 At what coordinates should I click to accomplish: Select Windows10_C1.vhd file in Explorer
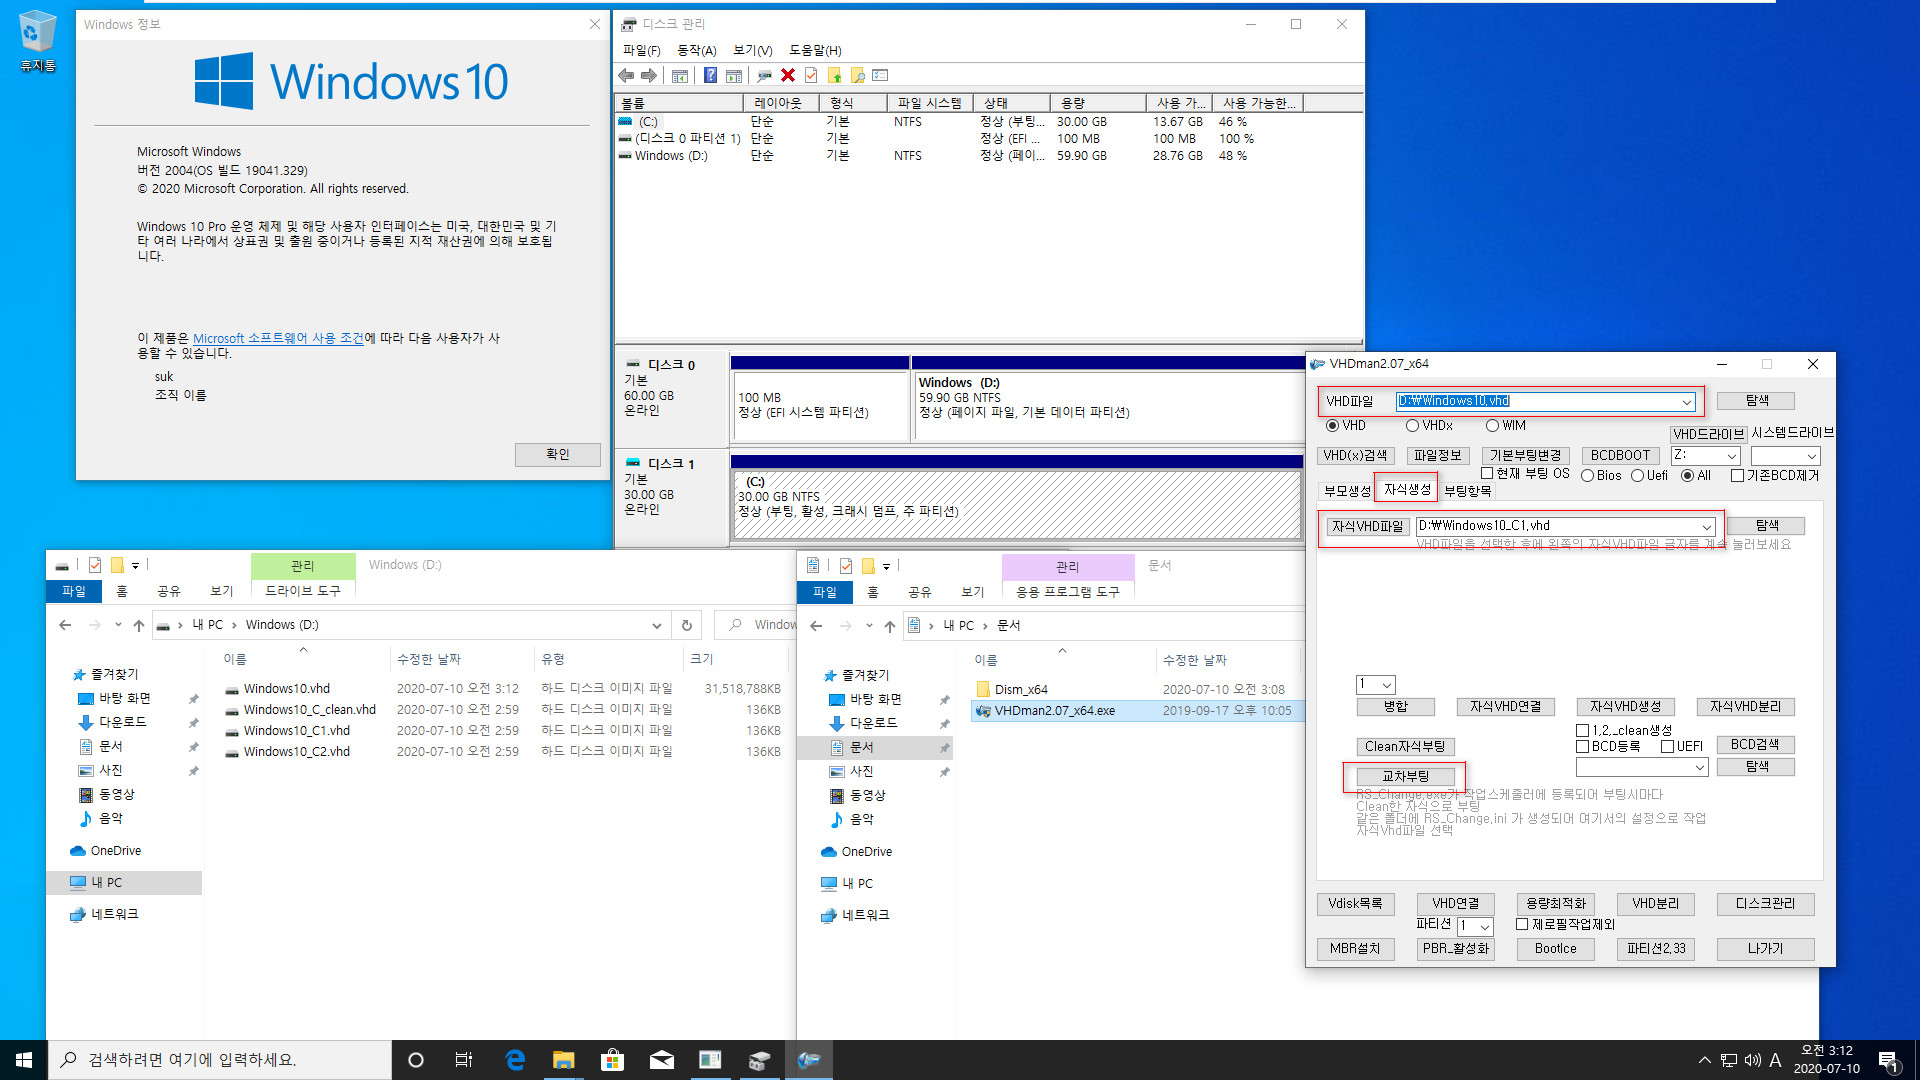296,731
